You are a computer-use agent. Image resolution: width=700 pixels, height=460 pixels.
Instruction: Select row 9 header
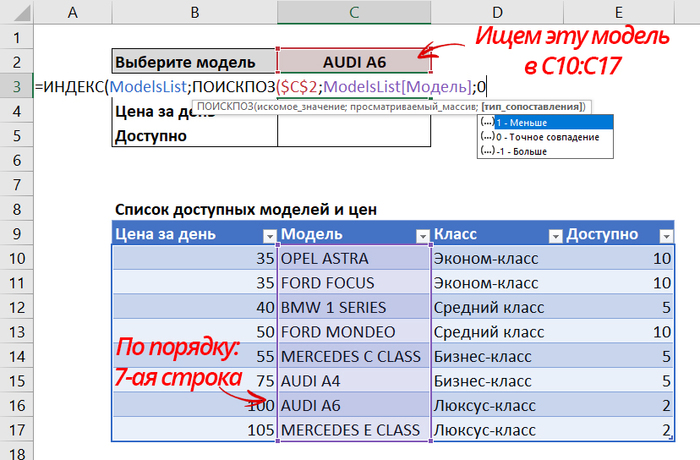(x=17, y=234)
